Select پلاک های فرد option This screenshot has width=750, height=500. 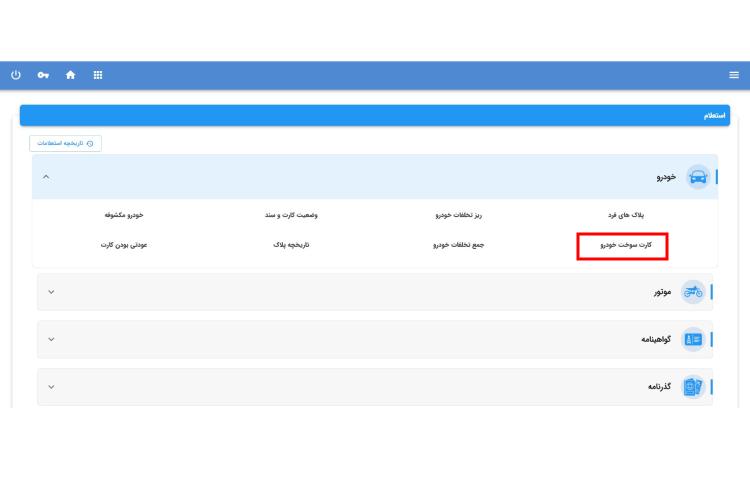[x=627, y=215]
